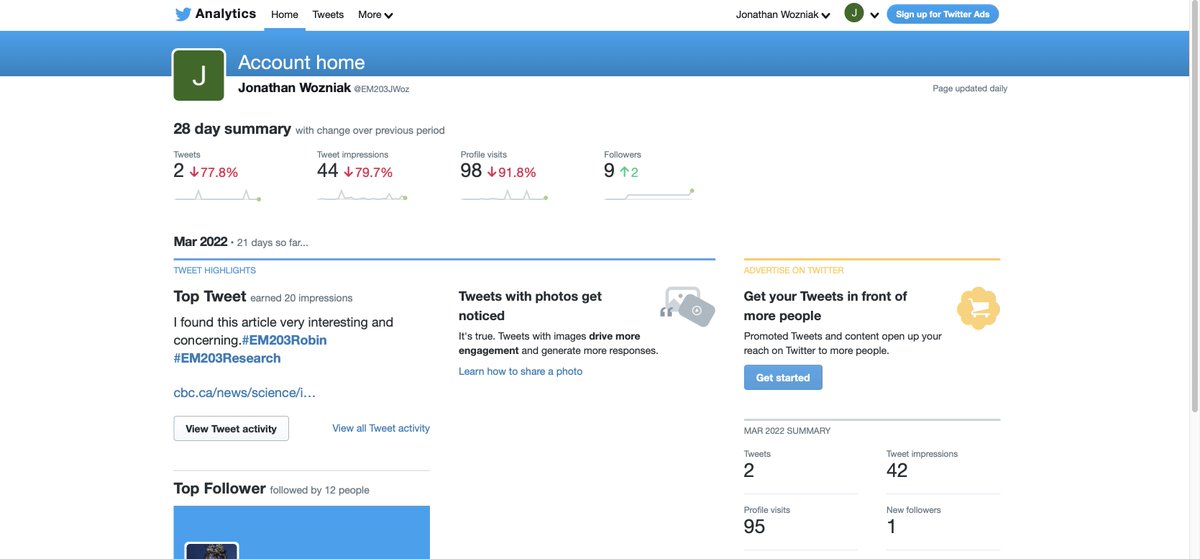
Task: Click the Followers sparkline chart
Action: pyautogui.click(x=649, y=194)
